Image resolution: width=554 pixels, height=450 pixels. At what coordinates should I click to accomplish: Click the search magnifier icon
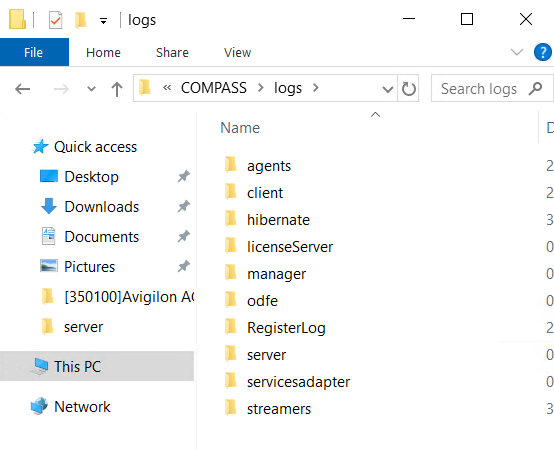click(535, 89)
